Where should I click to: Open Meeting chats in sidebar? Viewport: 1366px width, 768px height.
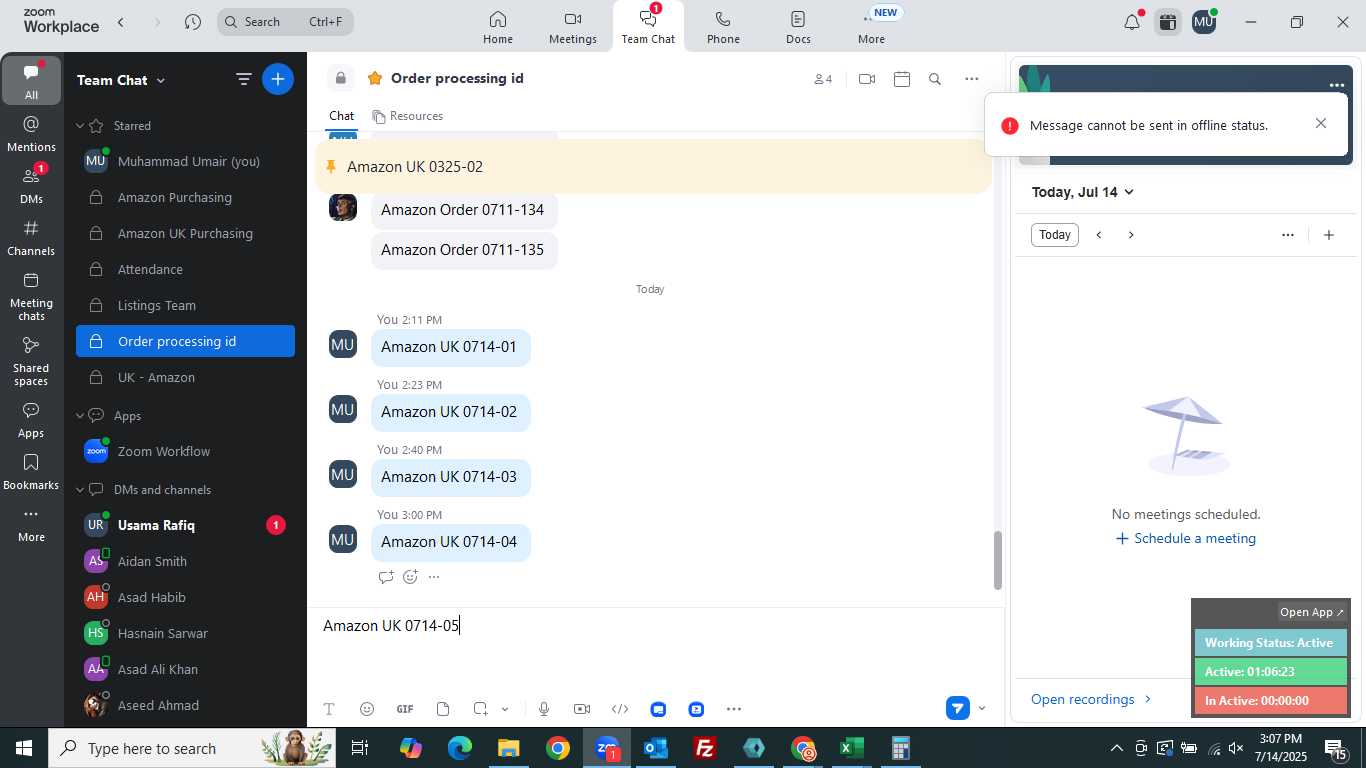click(x=31, y=297)
